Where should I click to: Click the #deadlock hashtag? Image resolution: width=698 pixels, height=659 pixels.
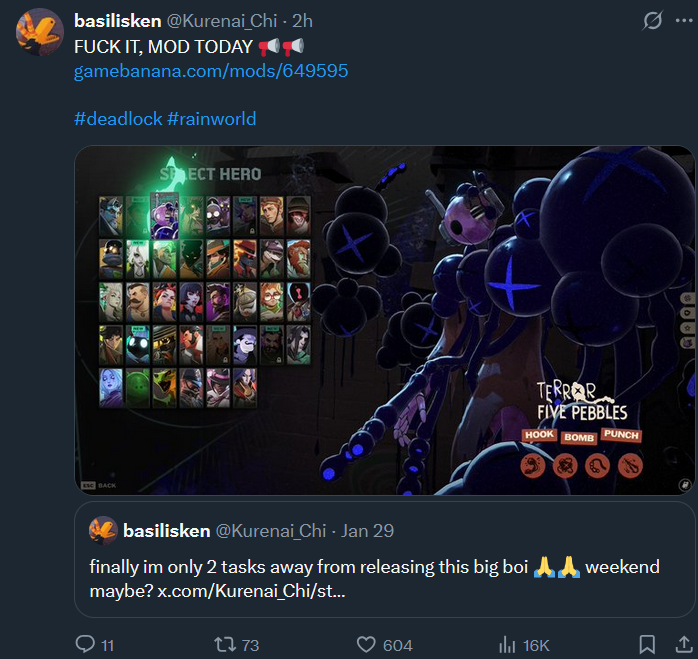118,119
